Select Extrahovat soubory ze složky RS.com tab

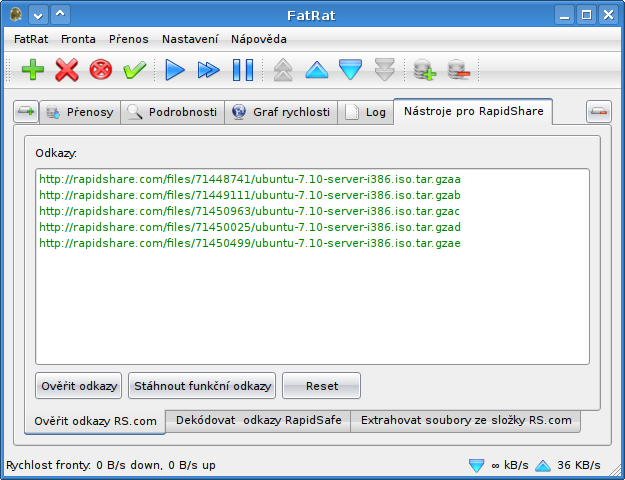tap(466, 421)
